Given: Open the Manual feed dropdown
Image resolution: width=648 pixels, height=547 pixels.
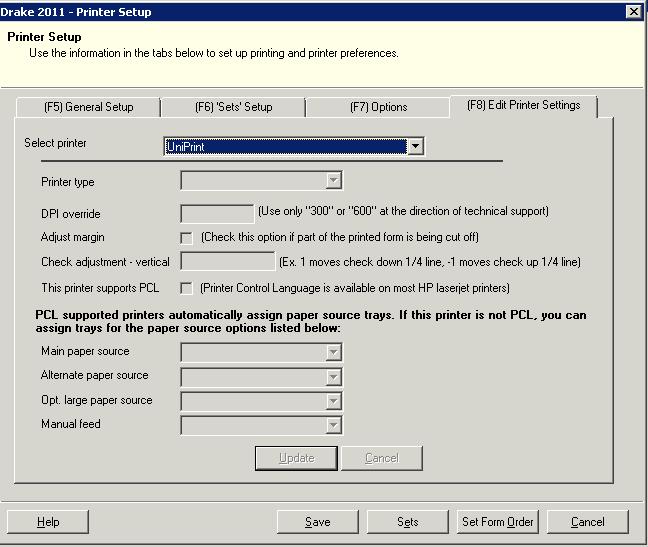Looking at the screenshot, I should click(261, 425).
